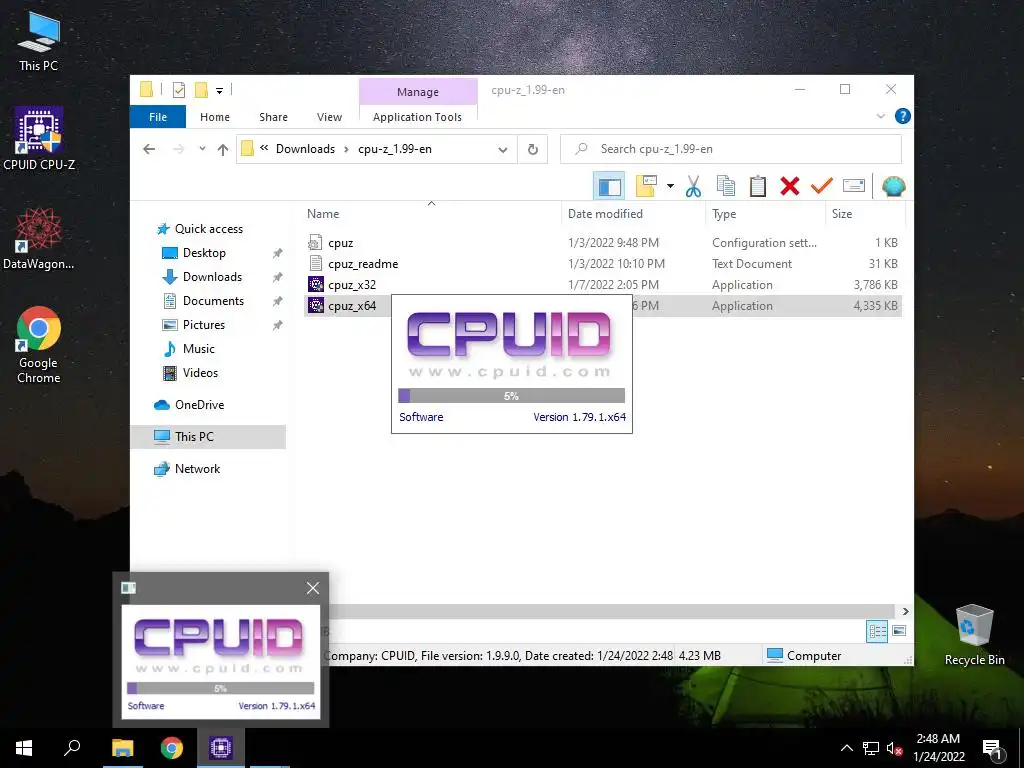Click the CPU-Z preview thumbnail
Viewport: 1024px width, 768px height.
pos(221,662)
